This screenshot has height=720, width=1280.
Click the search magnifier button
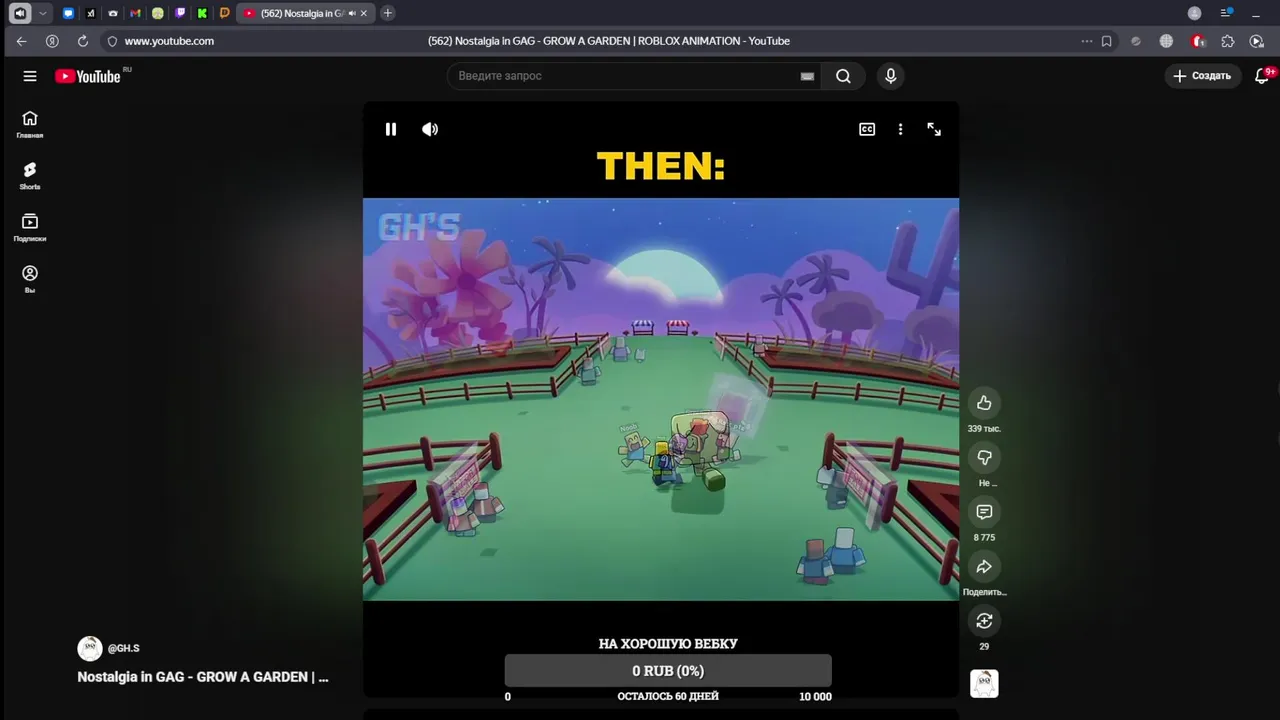tap(843, 76)
